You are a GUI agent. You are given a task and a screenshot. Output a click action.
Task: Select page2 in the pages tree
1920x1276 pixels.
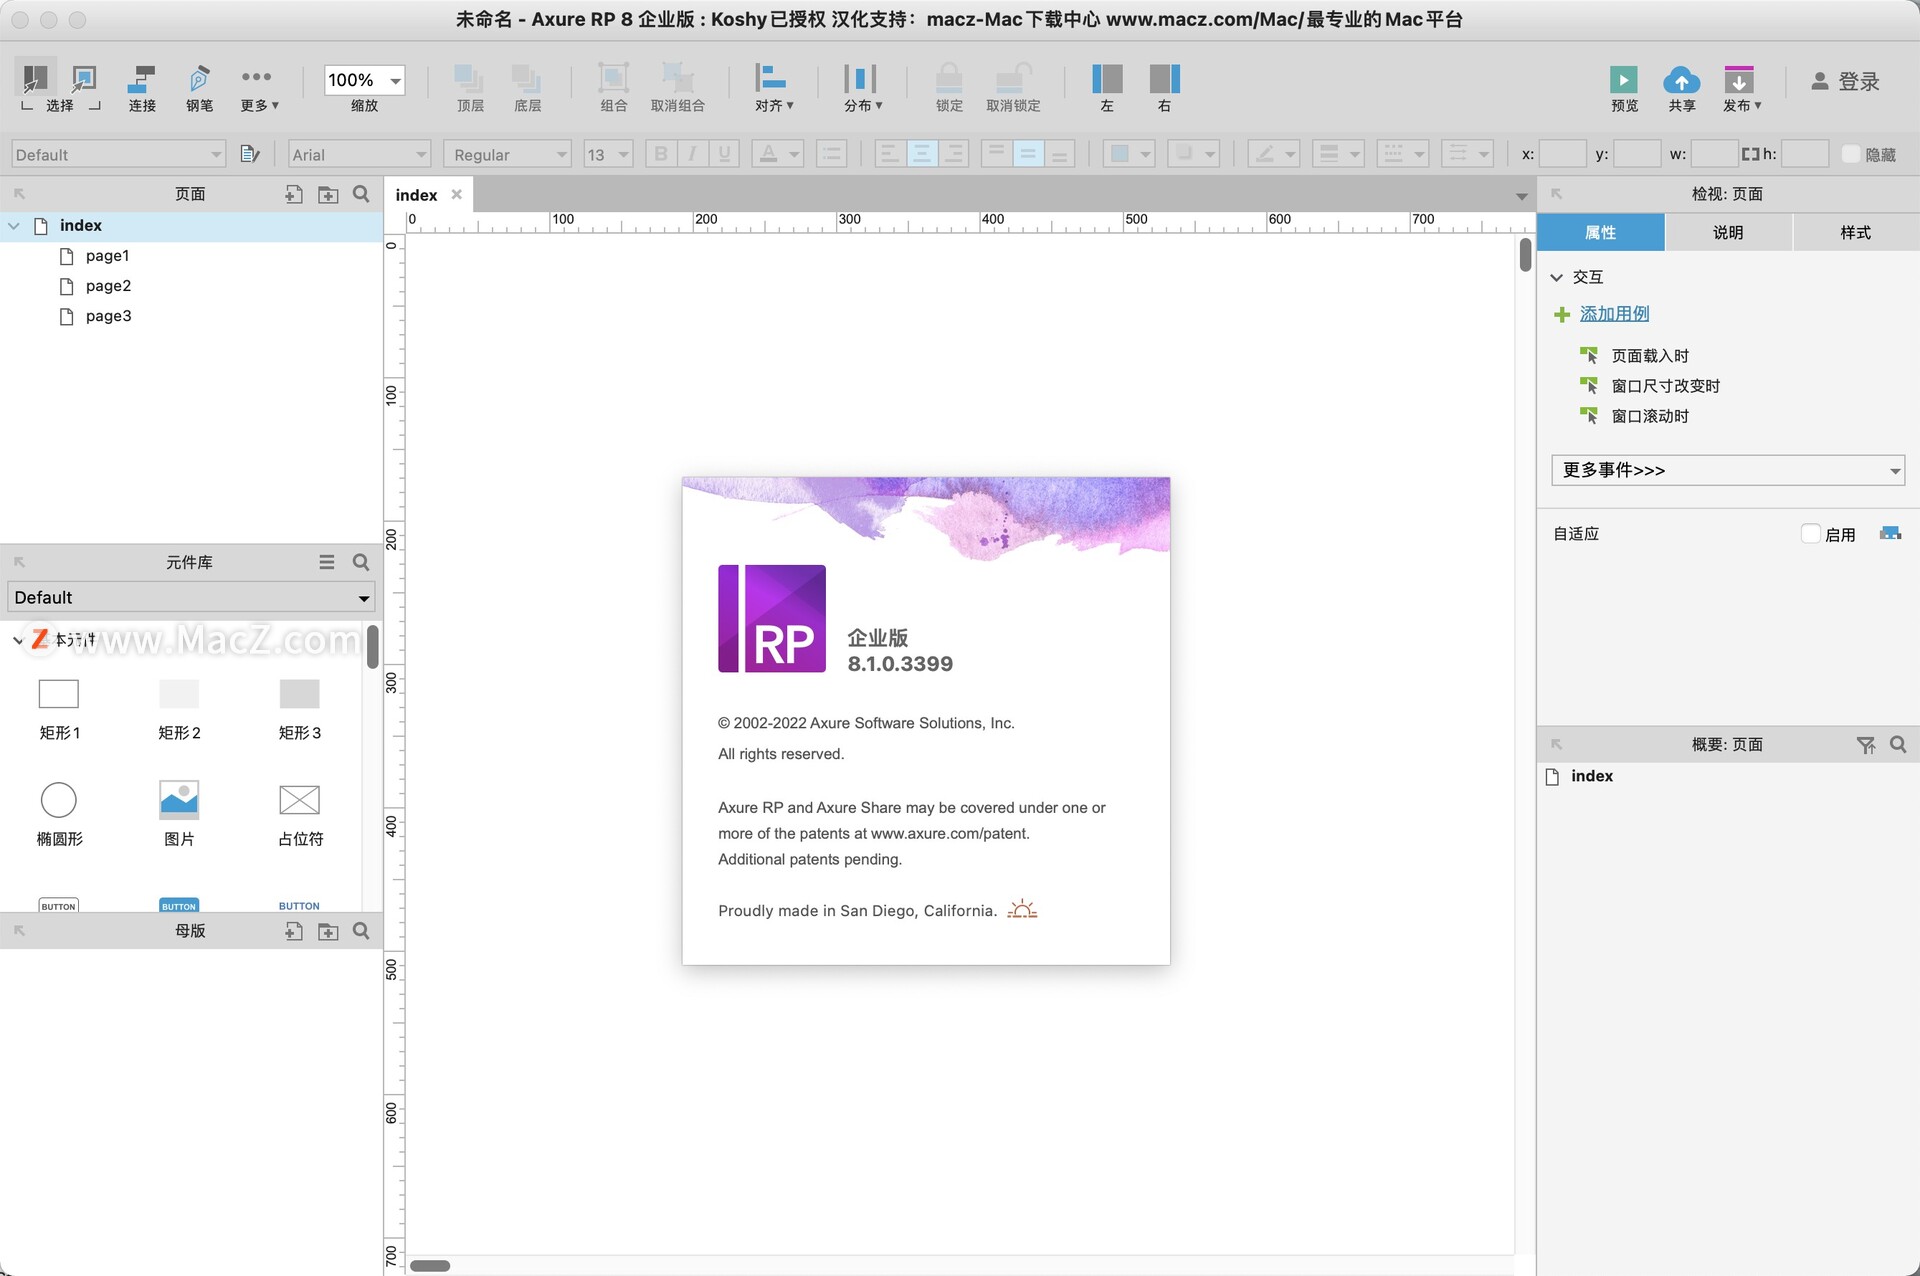click(108, 286)
